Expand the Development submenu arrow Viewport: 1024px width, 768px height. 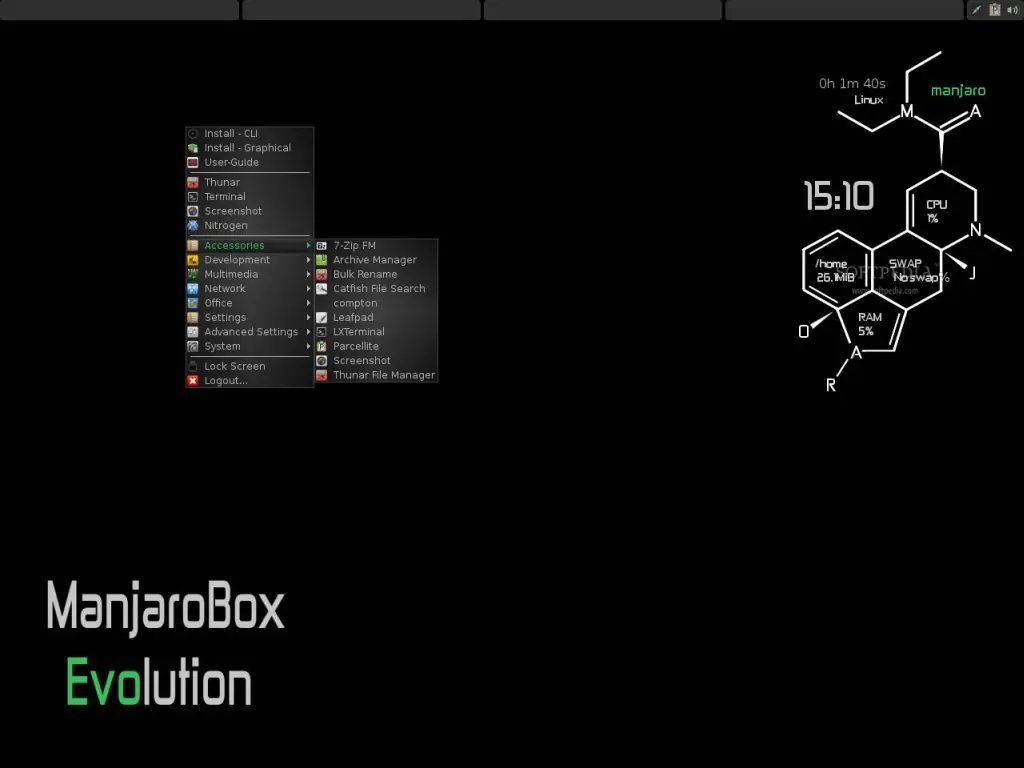(308, 260)
